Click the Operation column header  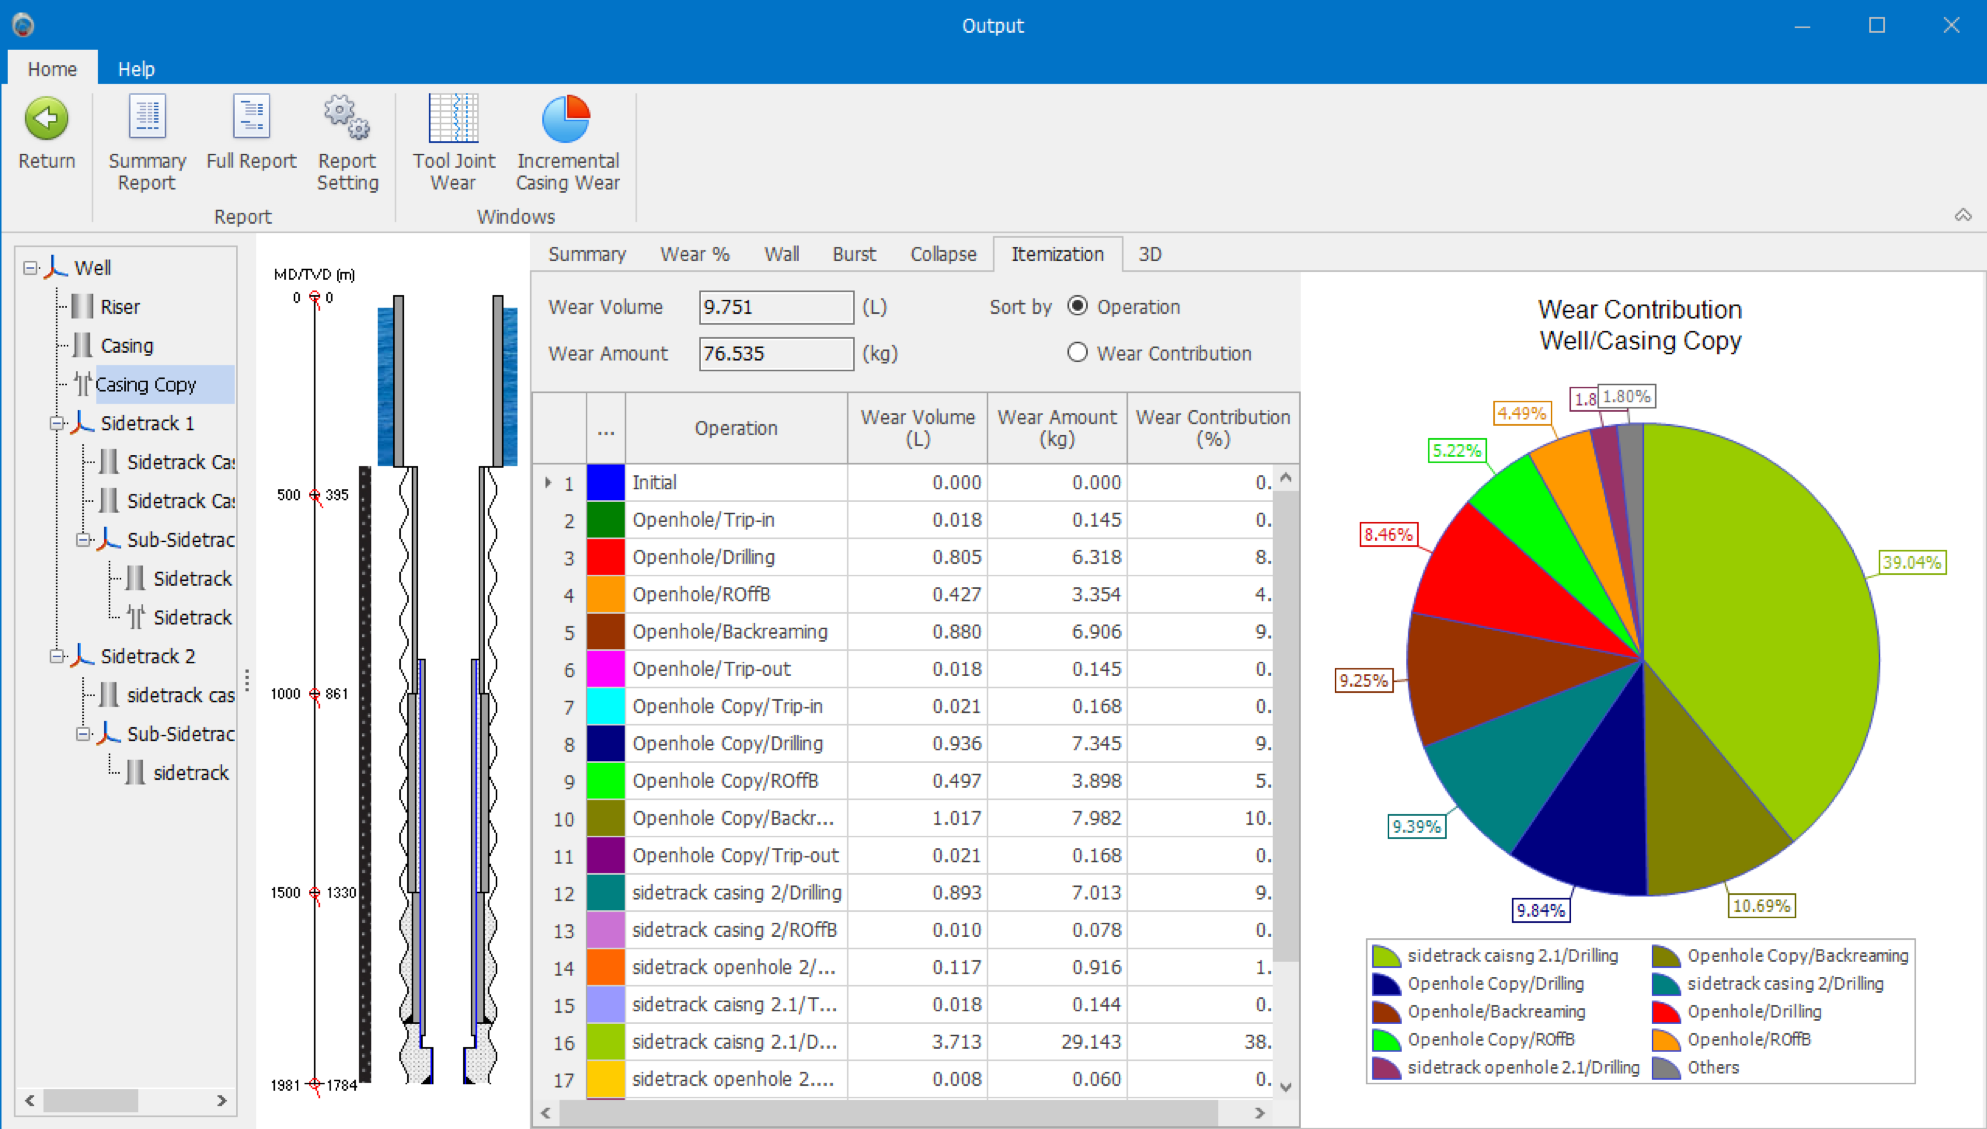tap(735, 428)
